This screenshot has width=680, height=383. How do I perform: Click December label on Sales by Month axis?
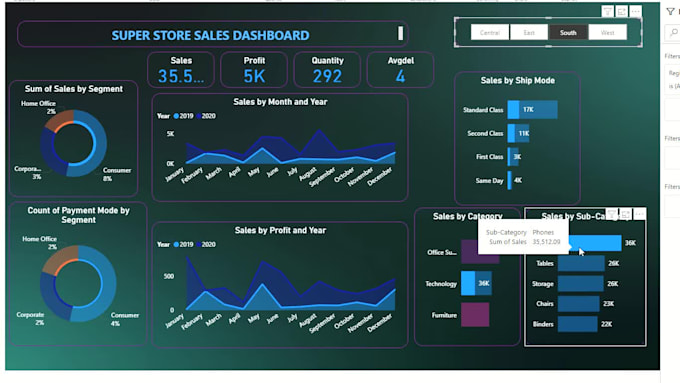[380, 176]
